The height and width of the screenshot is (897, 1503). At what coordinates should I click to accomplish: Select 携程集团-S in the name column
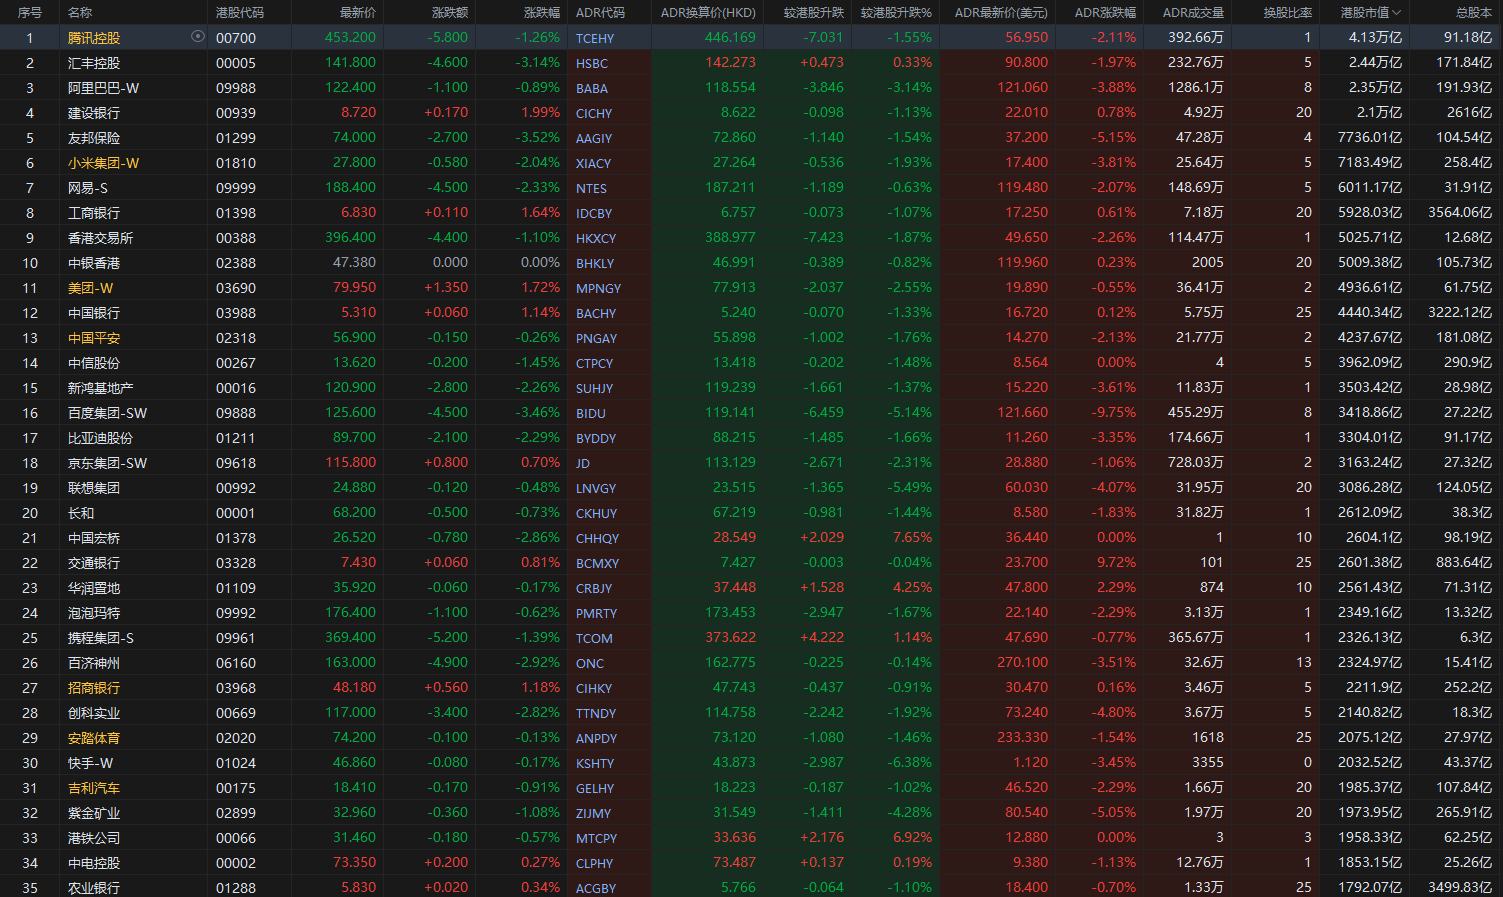pyautogui.click(x=101, y=637)
